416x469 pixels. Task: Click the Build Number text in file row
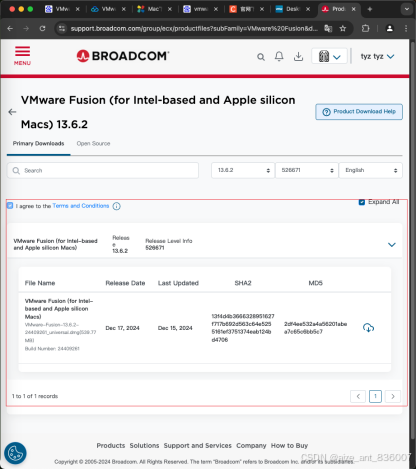coord(52,349)
